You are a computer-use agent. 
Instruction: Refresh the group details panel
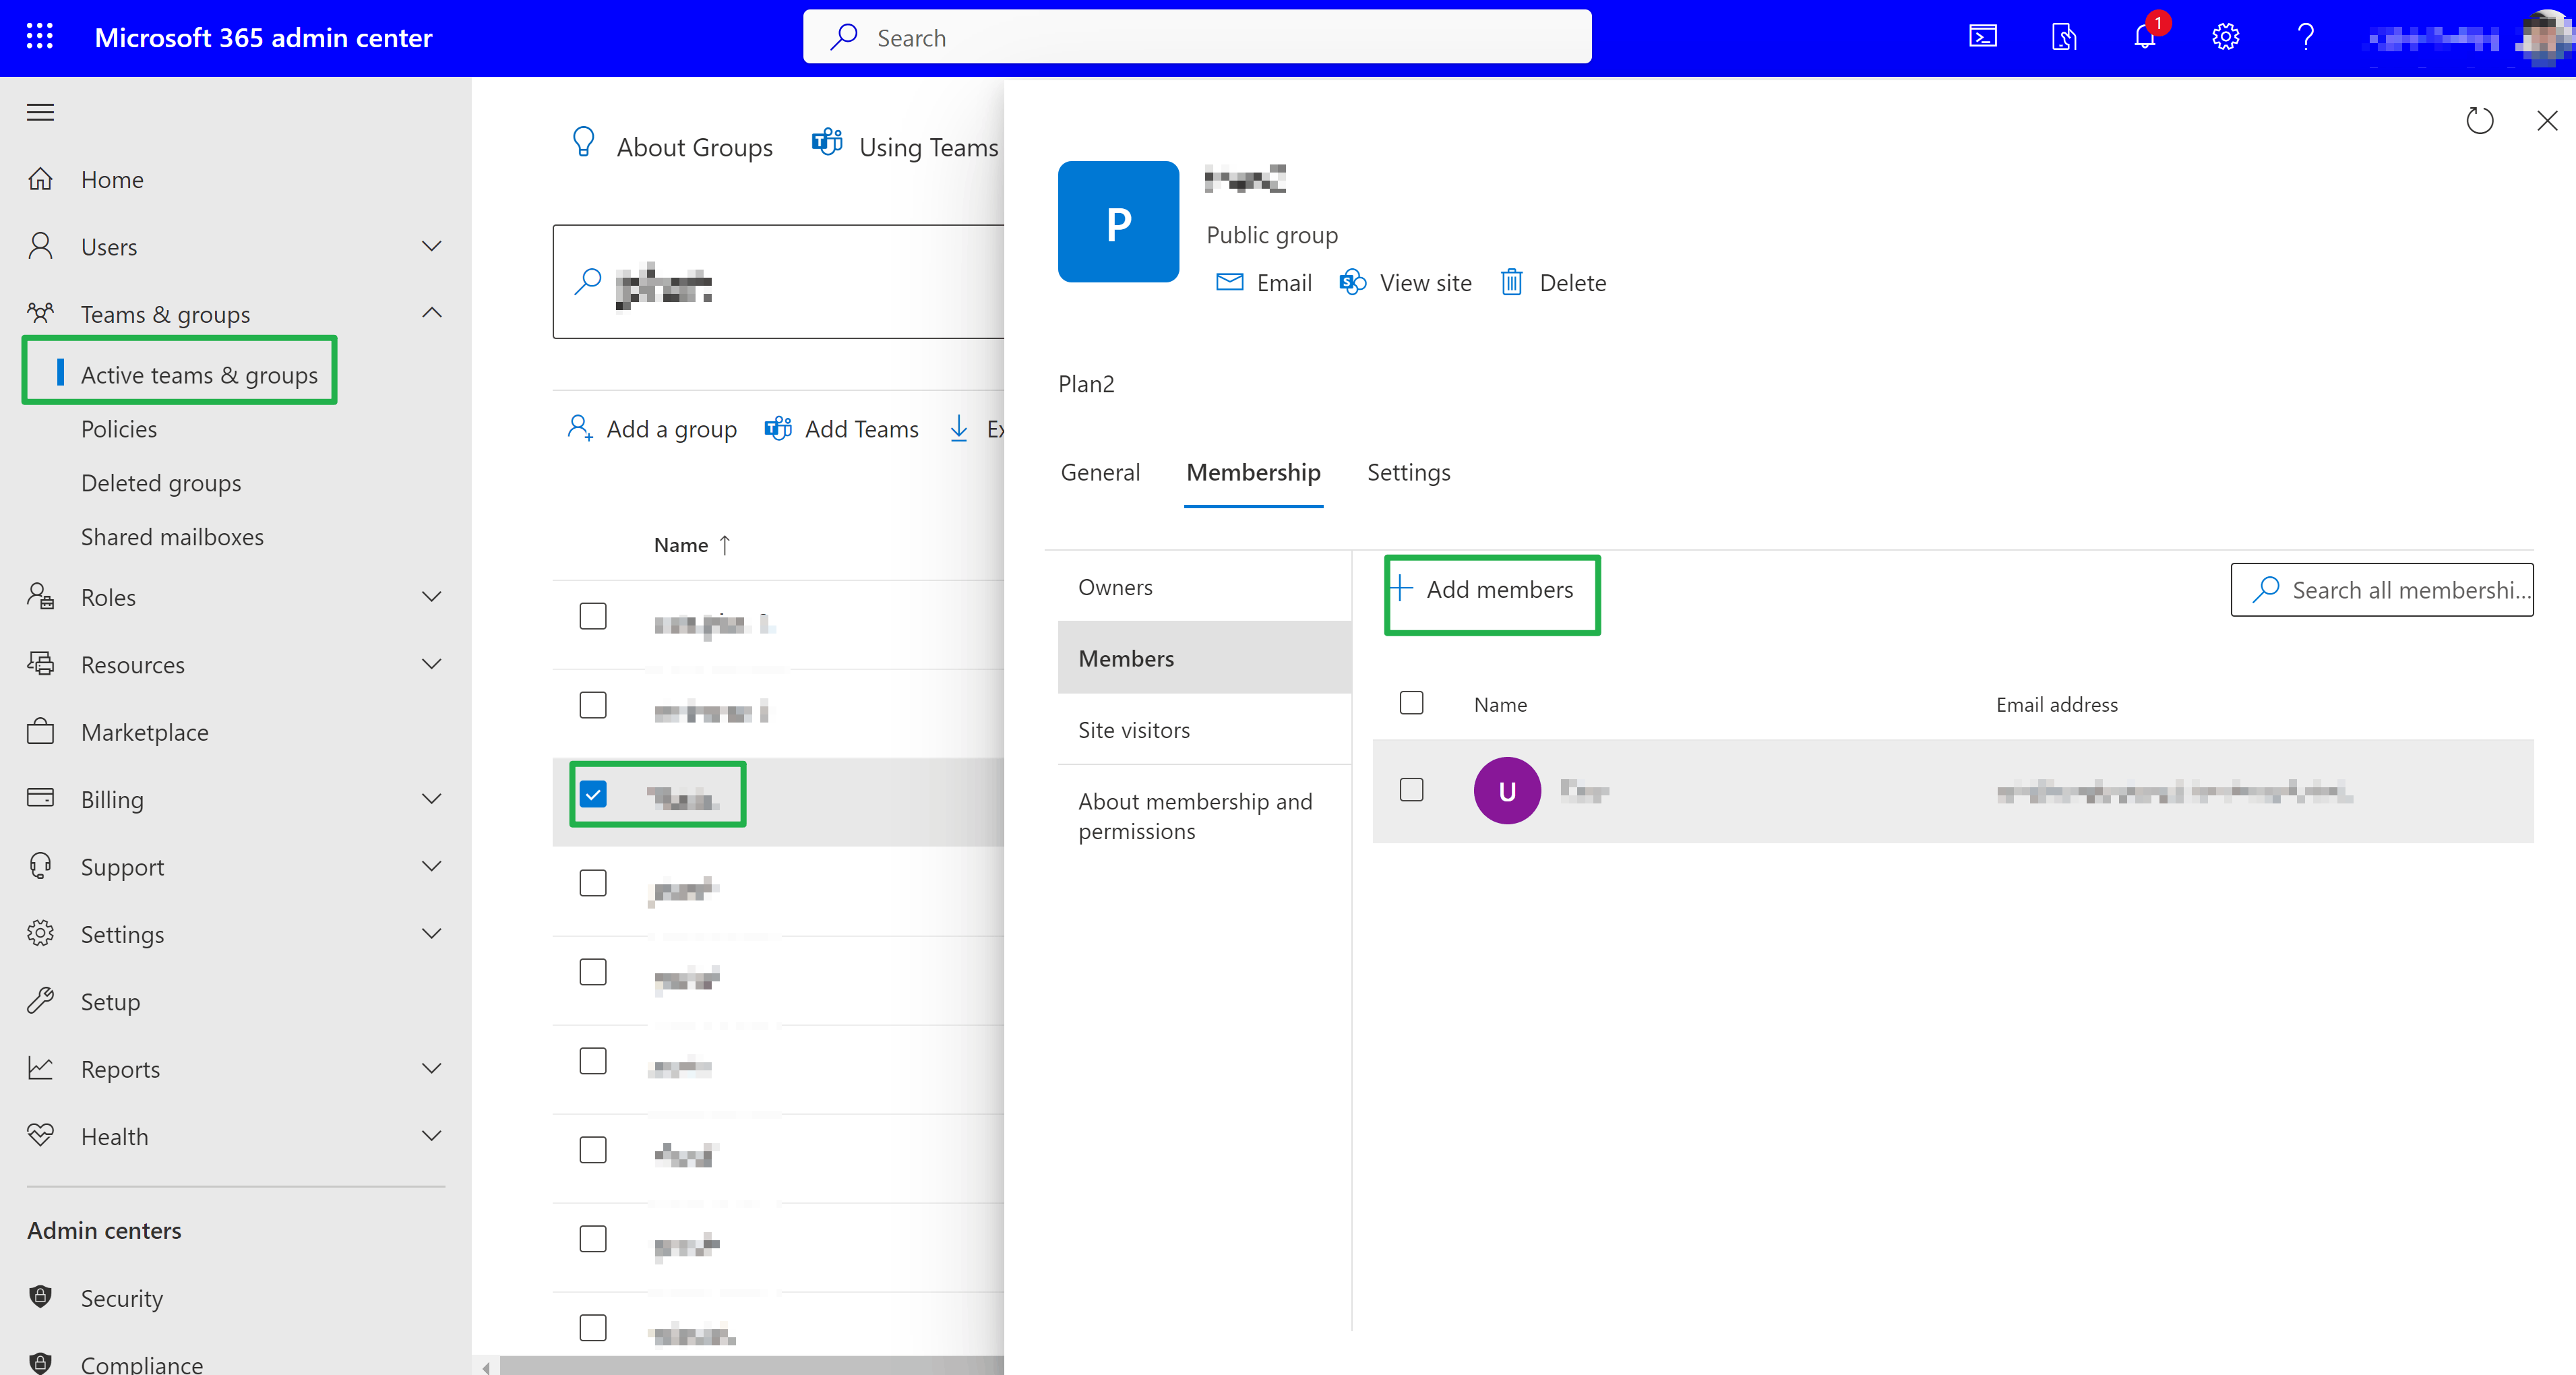pyautogui.click(x=2479, y=121)
